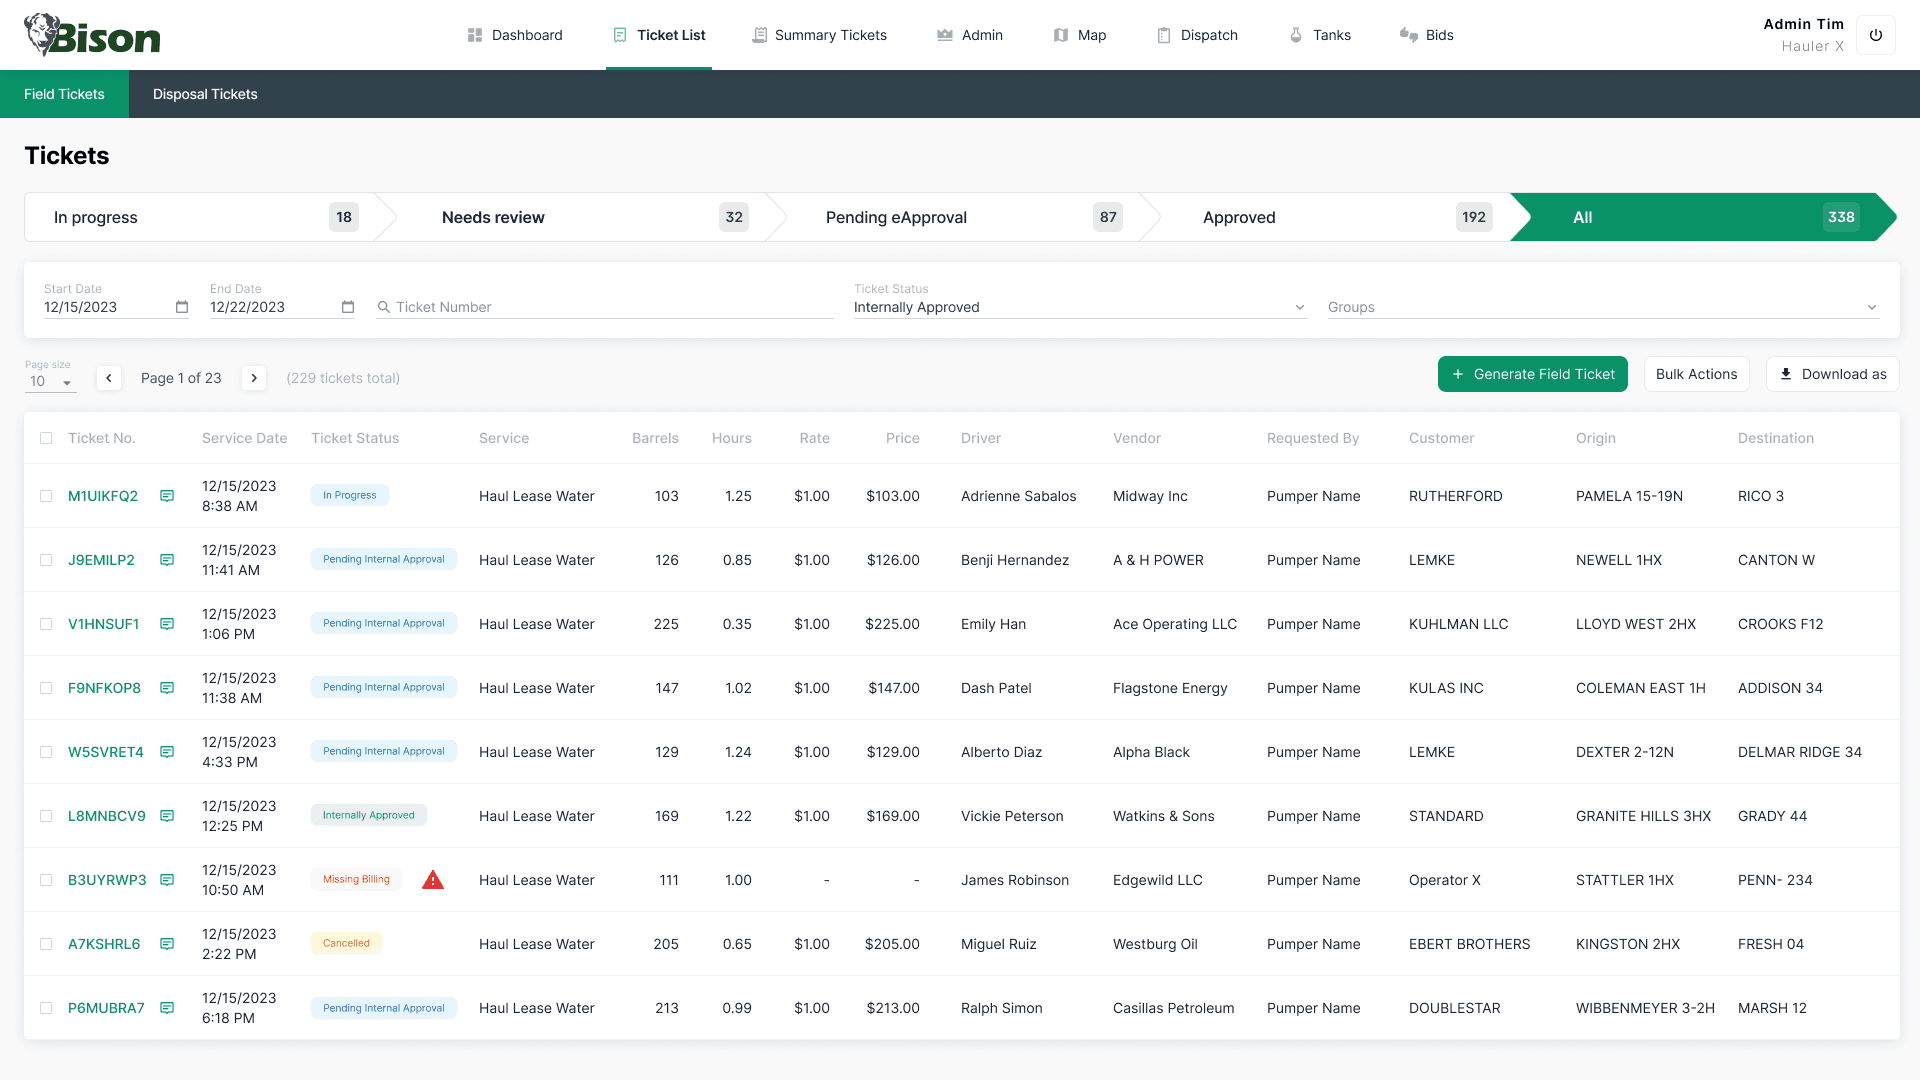This screenshot has height=1080, width=1920.
Task: Check the box for ticket L8MNBCV9
Action: pos(46,816)
